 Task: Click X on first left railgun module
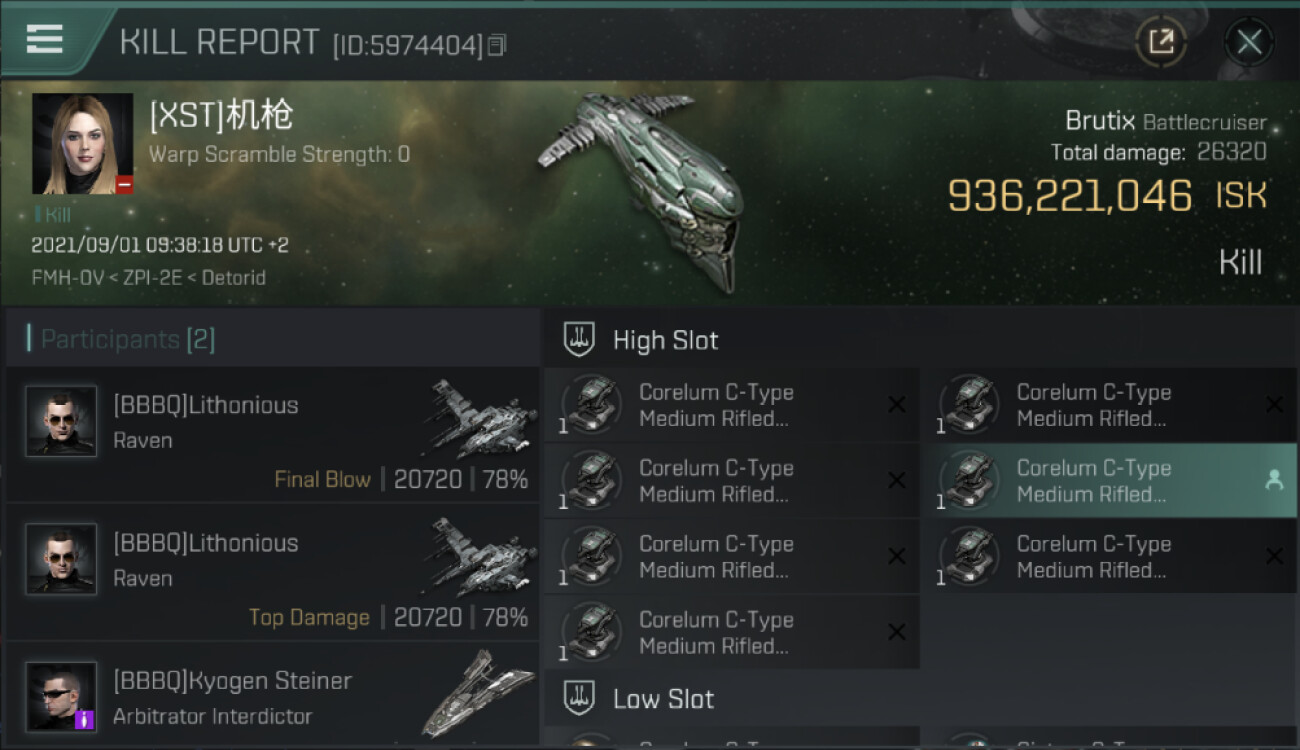point(897,405)
